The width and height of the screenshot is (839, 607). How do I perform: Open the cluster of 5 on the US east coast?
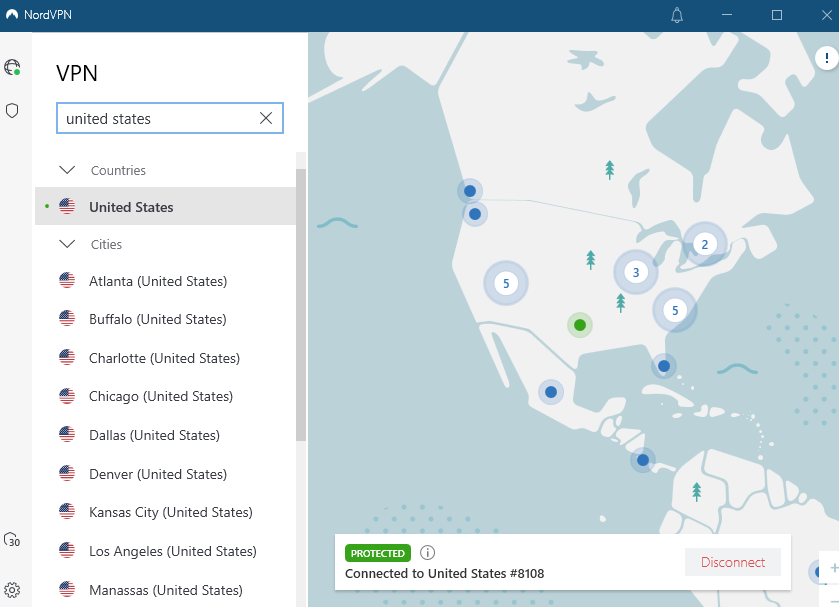675,310
